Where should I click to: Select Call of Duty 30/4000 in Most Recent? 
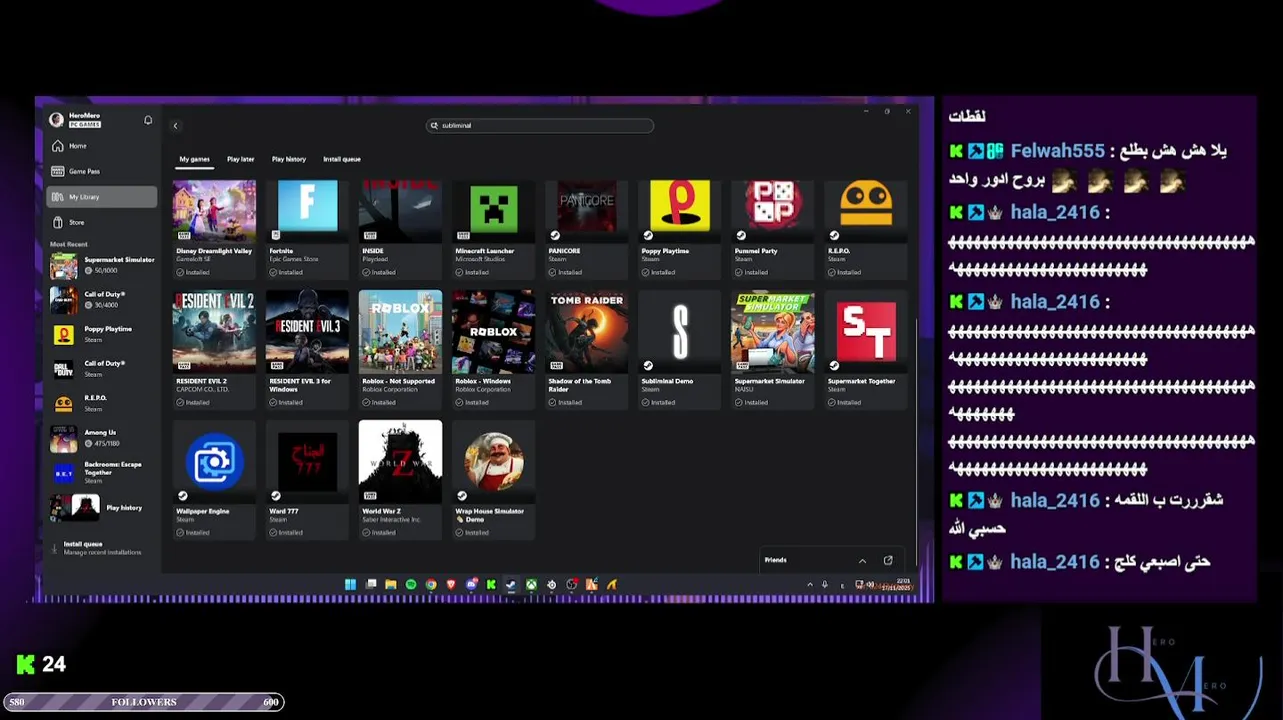(102, 300)
